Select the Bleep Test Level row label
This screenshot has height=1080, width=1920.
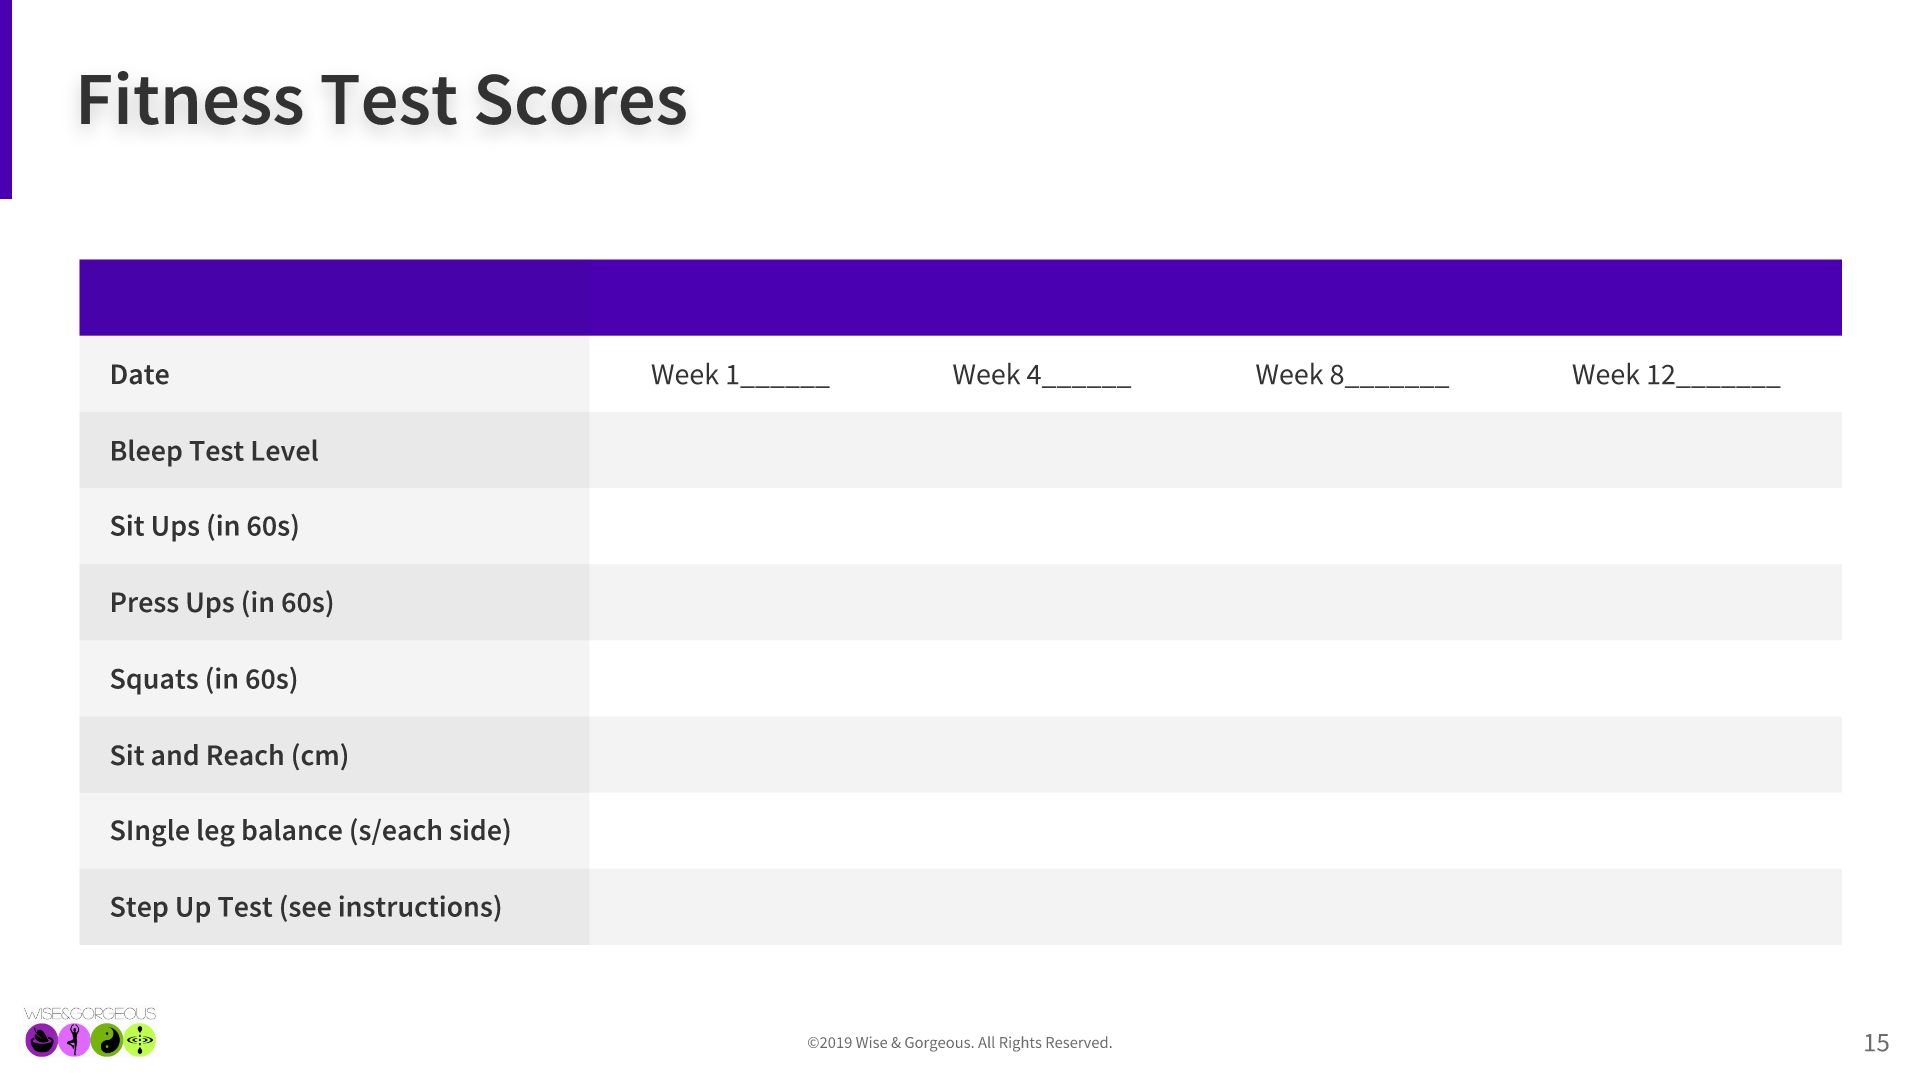click(x=214, y=451)
